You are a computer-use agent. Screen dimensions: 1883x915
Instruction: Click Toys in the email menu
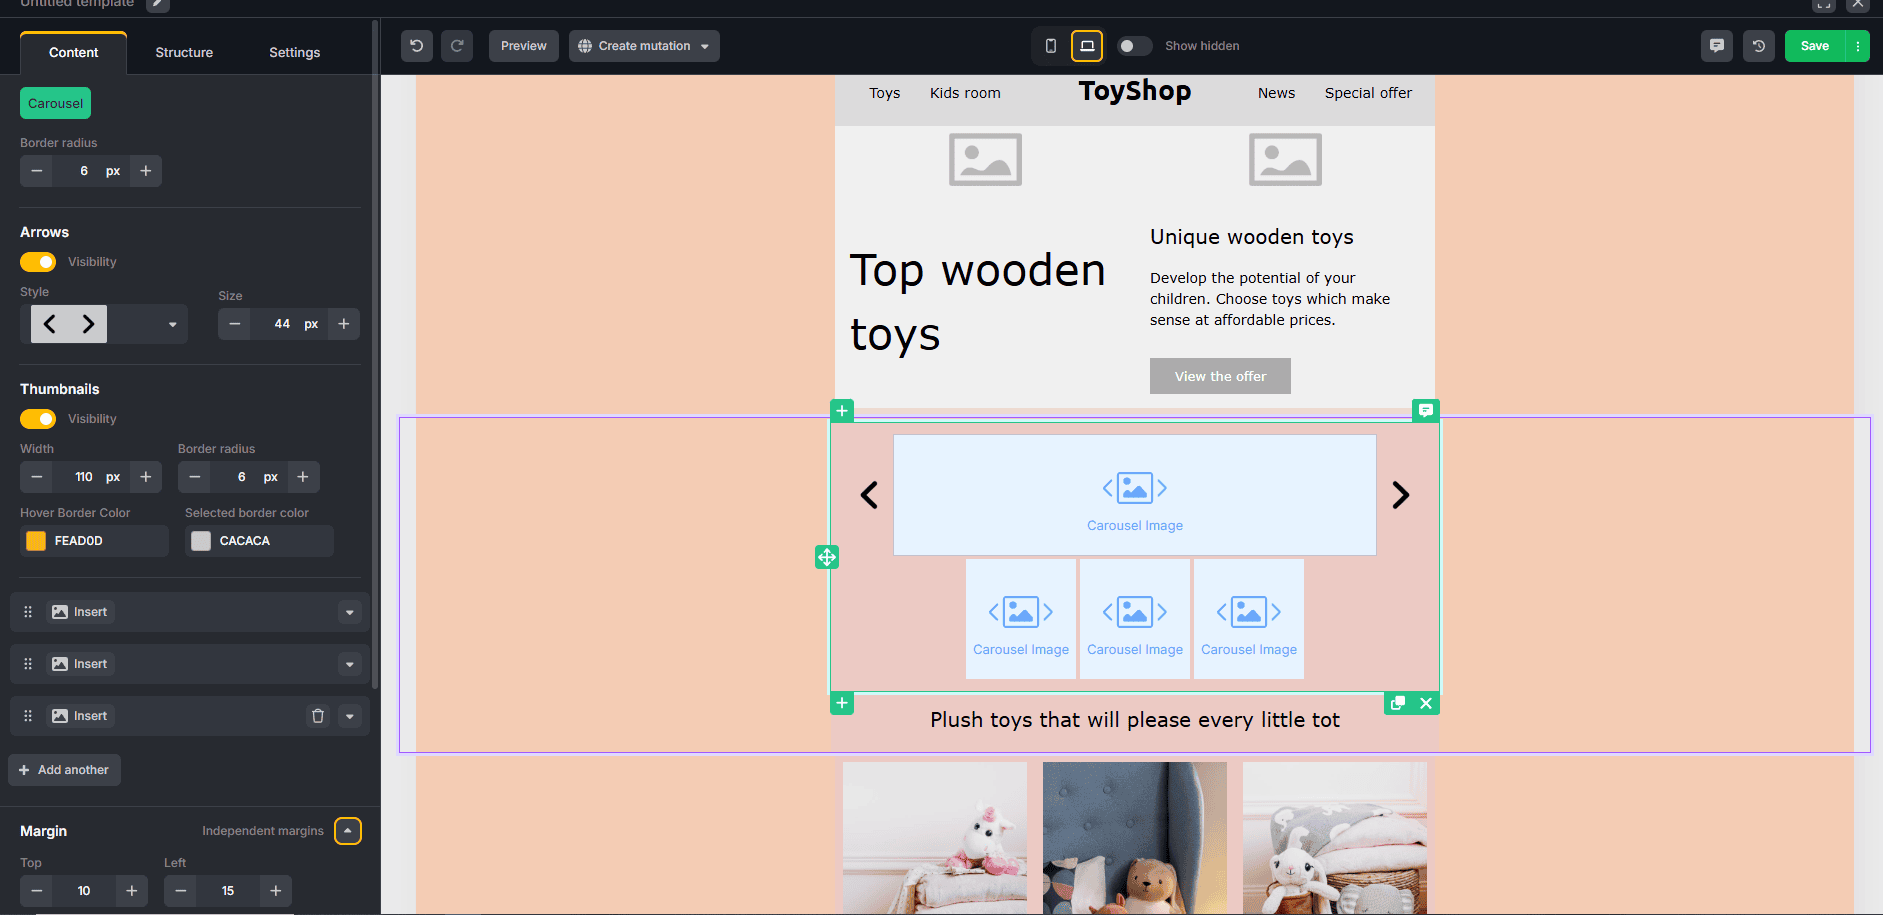click(884, 93)
